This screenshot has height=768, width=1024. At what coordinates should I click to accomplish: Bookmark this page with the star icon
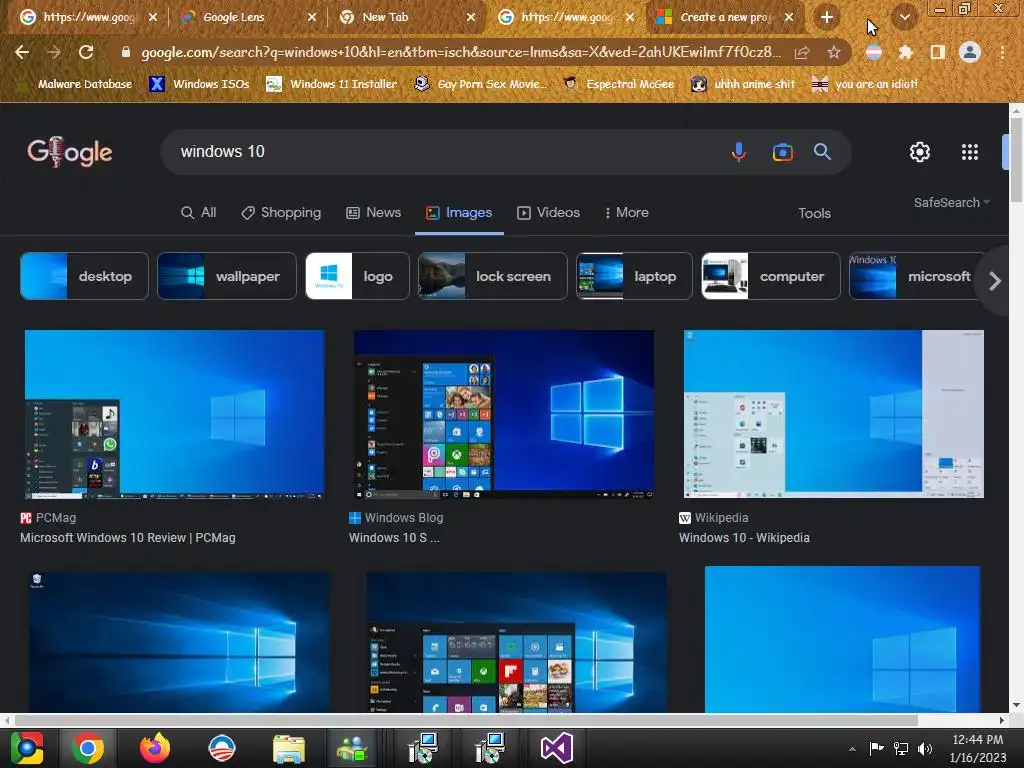pyautogui.click(x=834, y=53)
